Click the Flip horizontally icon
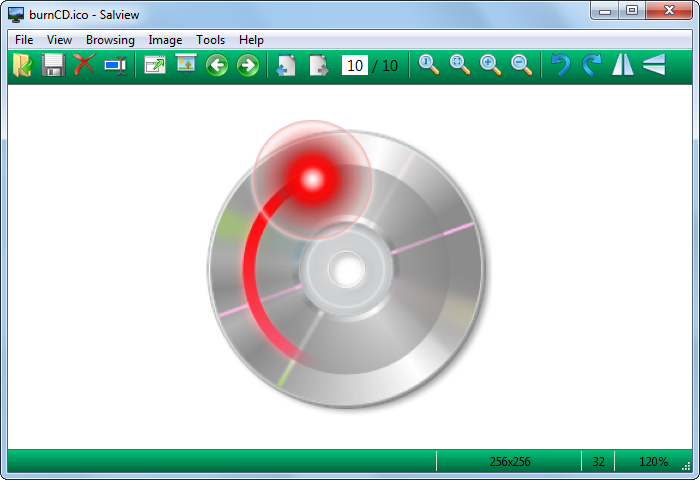This screenshot has width=700, height=480. 623,65
